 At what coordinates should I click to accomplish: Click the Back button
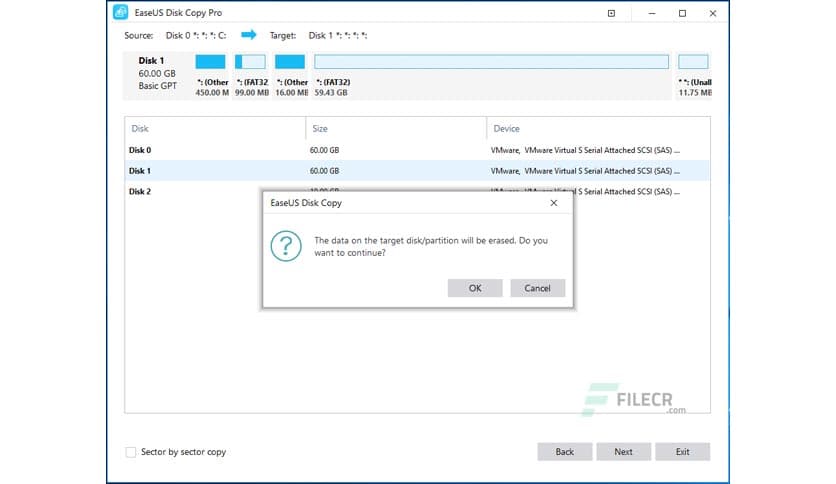point(565,451)
